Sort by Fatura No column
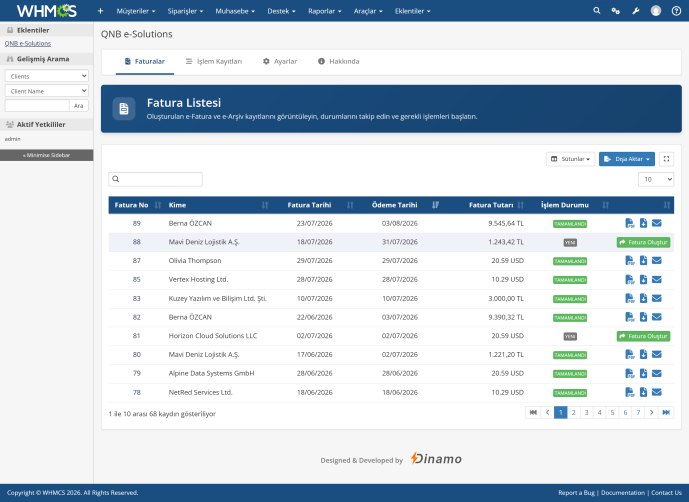Viewport: 689px width, 502px height. pos(136,205)
